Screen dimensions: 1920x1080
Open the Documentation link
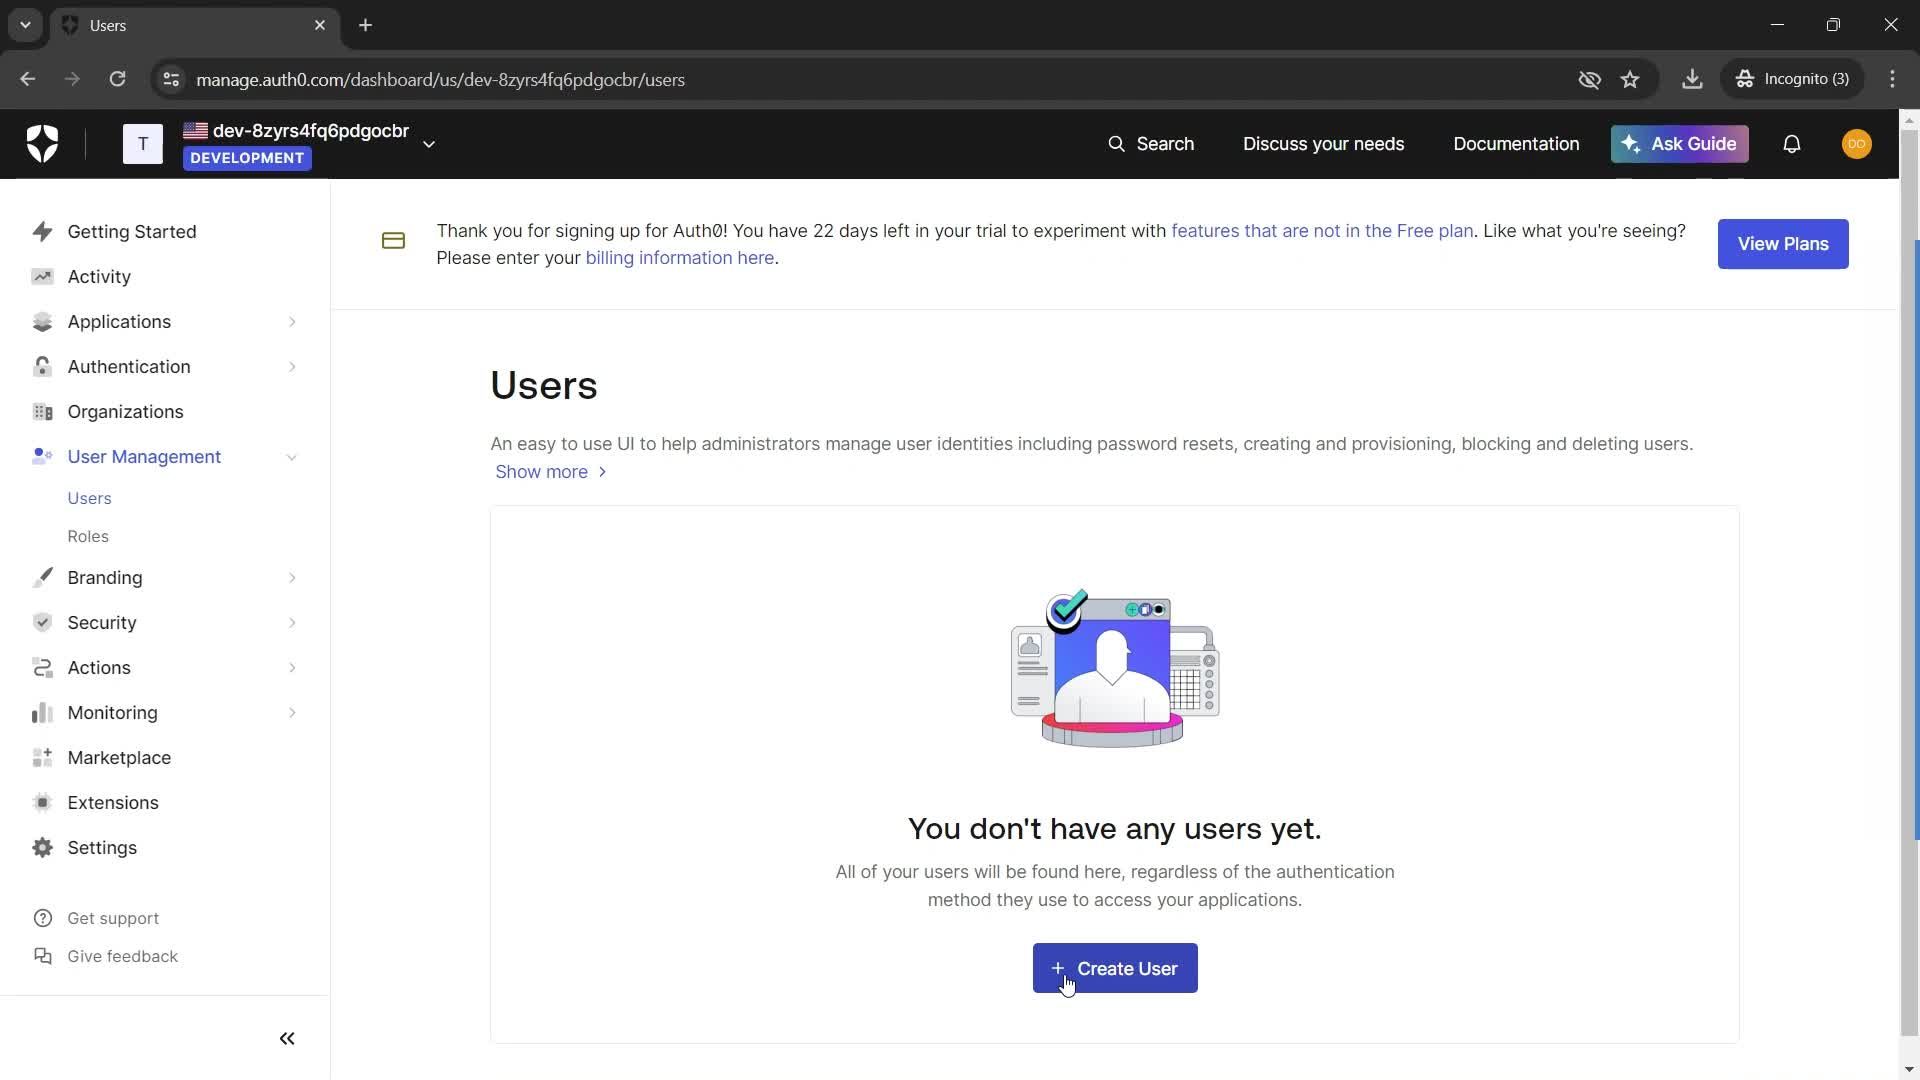1516,144
